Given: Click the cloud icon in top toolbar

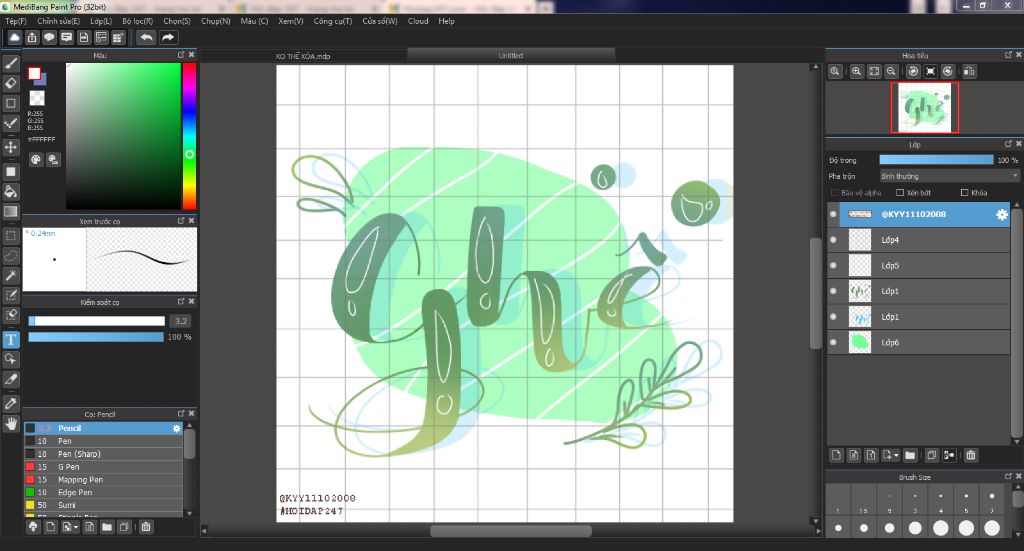Looking at the screenshot, I should pos(14,37).
